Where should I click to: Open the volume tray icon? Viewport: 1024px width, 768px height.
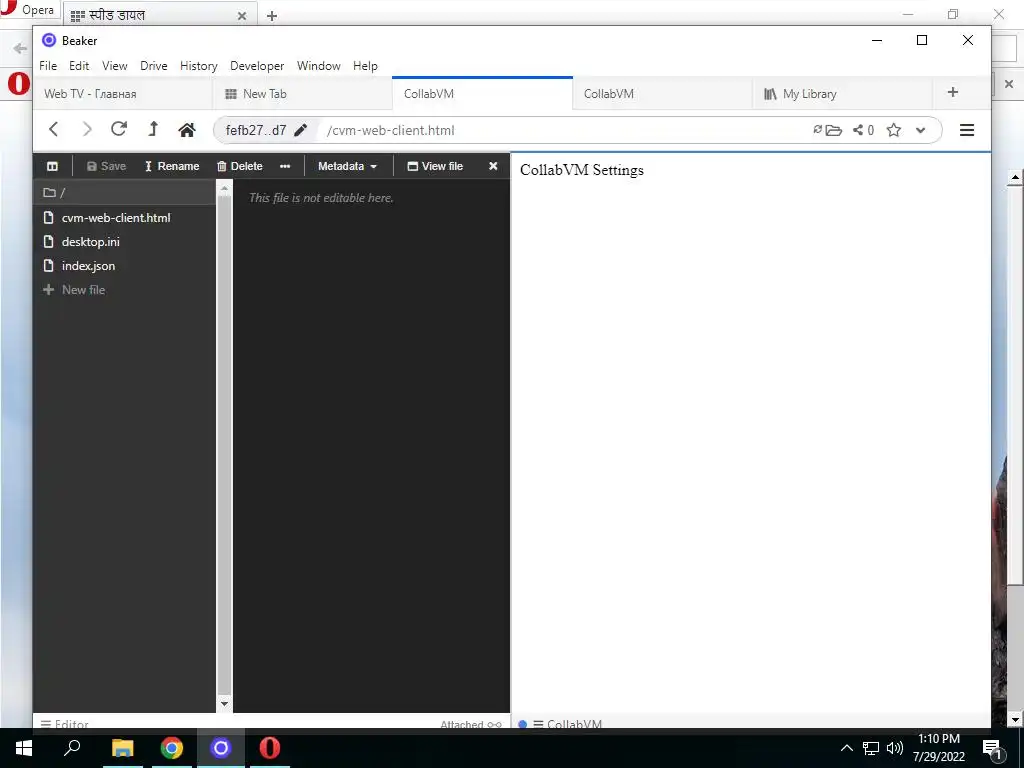point(895,748)
